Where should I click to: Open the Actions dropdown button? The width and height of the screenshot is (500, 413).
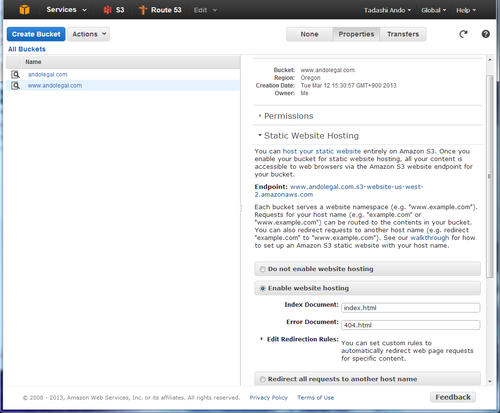[x=89, y=34]
